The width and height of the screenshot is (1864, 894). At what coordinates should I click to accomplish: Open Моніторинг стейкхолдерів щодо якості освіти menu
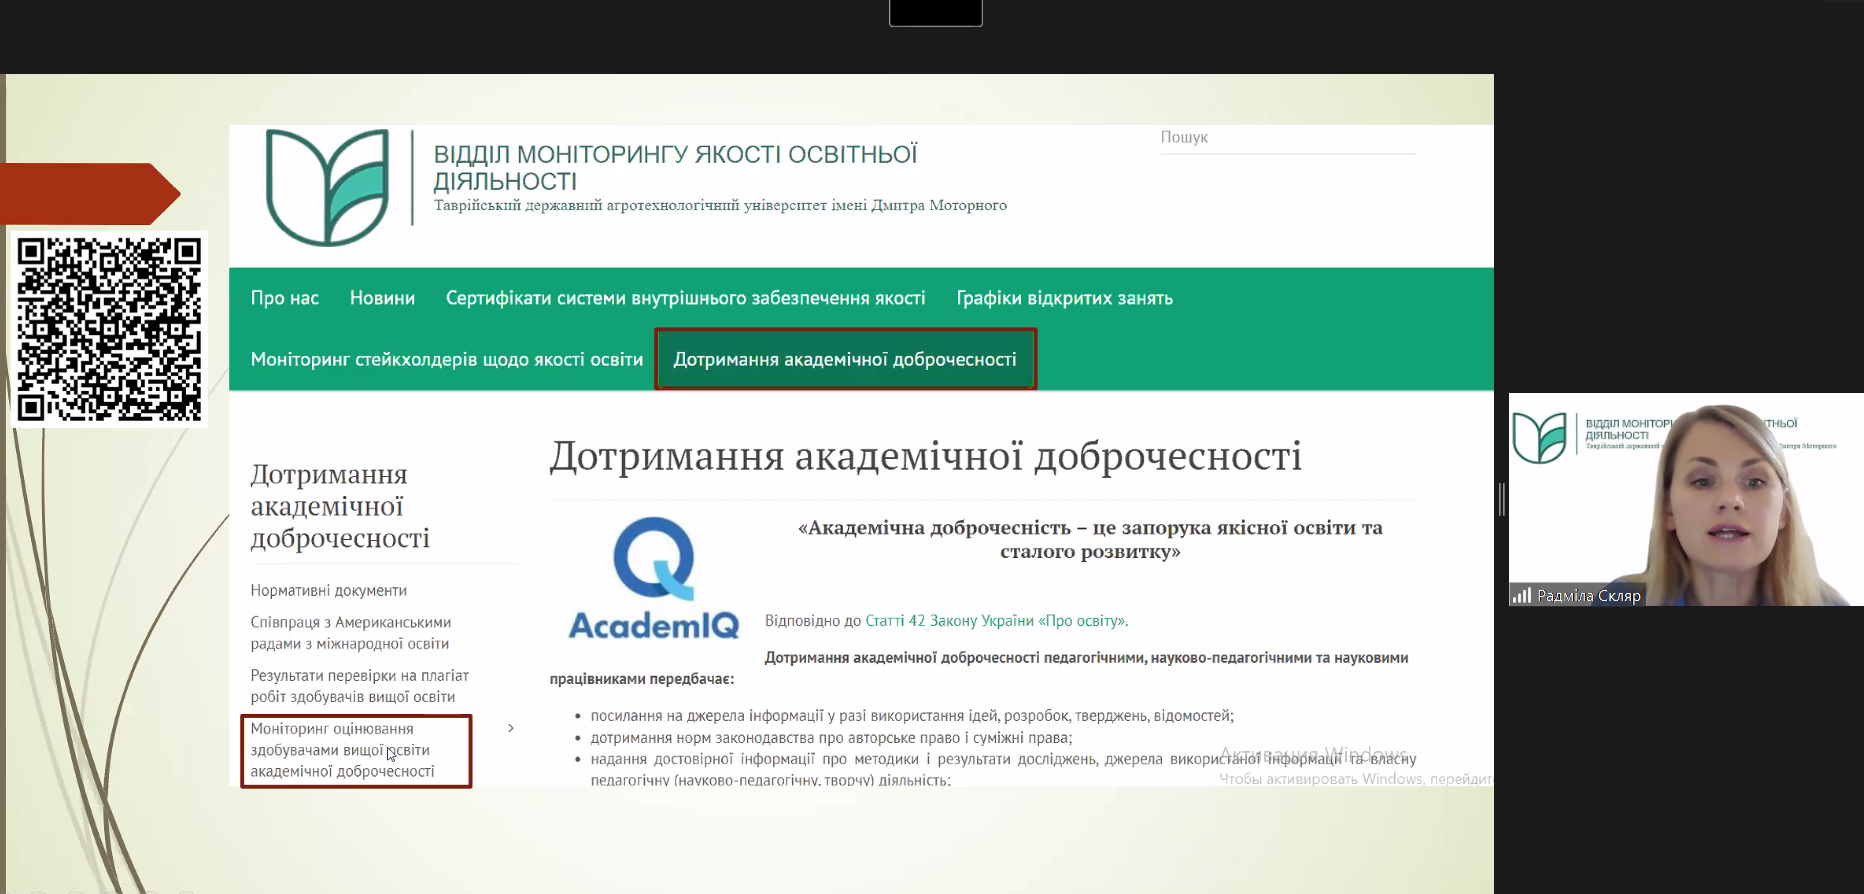[x=447, y=359]
